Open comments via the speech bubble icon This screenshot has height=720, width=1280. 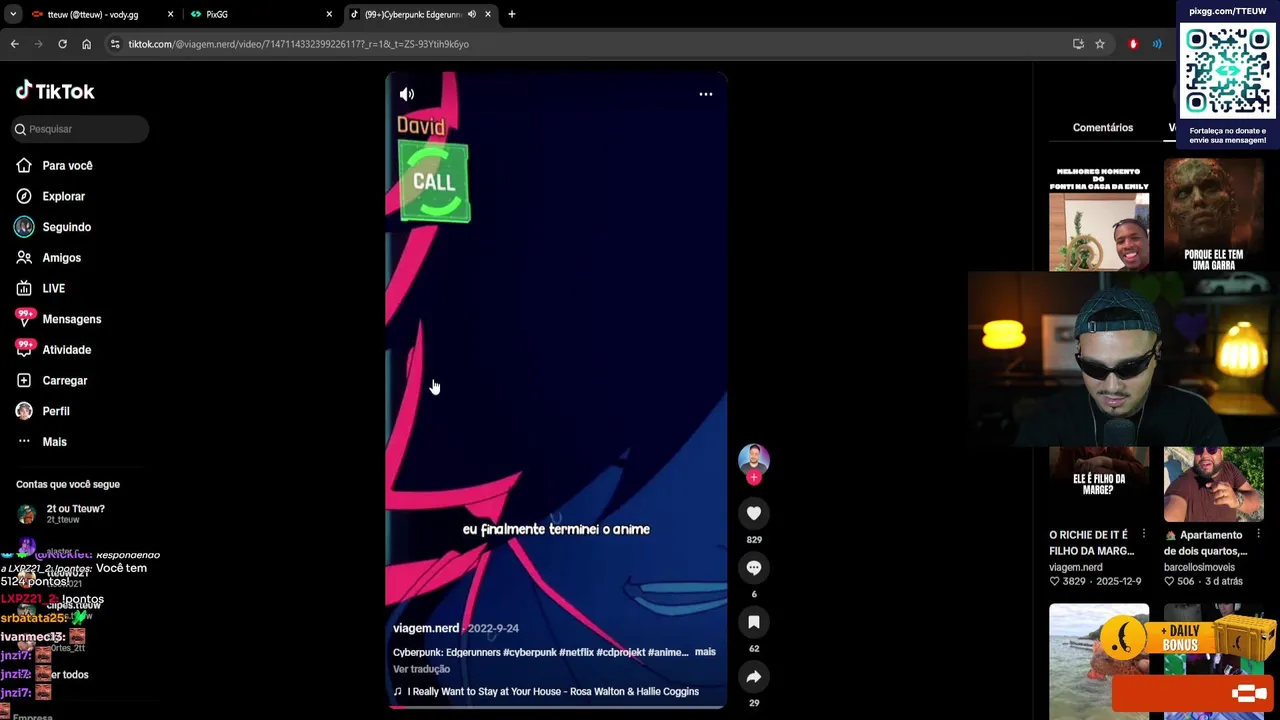click(754, 568)
